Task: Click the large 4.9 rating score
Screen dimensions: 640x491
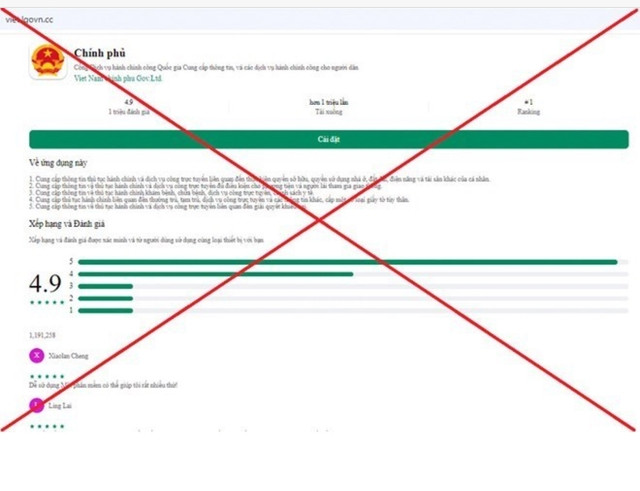Action: (46, 282)
